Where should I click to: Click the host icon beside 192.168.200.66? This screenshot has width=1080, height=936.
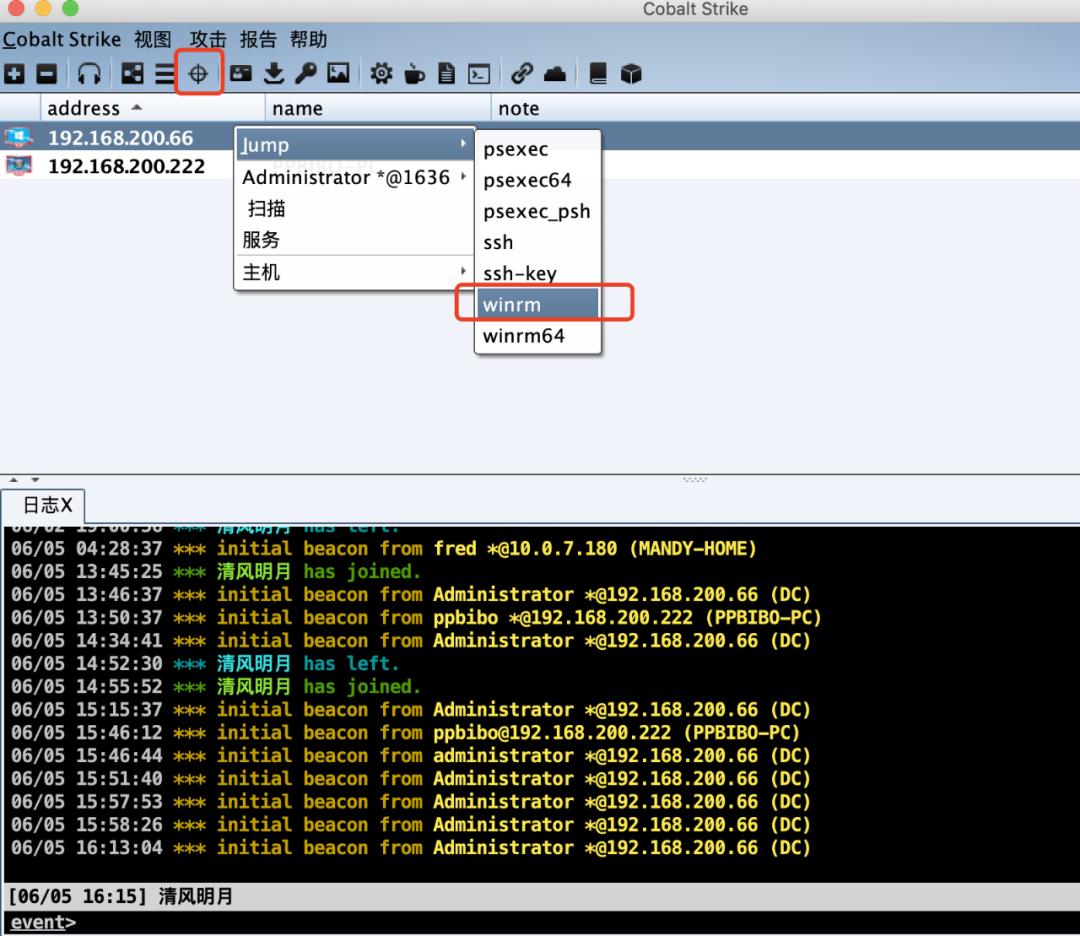coord(19,137)
